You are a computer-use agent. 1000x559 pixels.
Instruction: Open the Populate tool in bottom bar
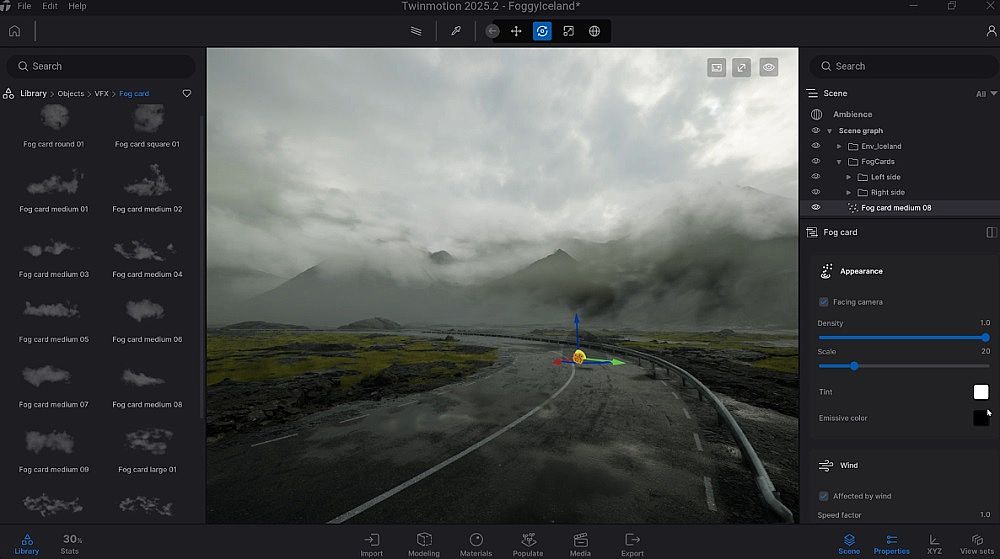point(528,543)
